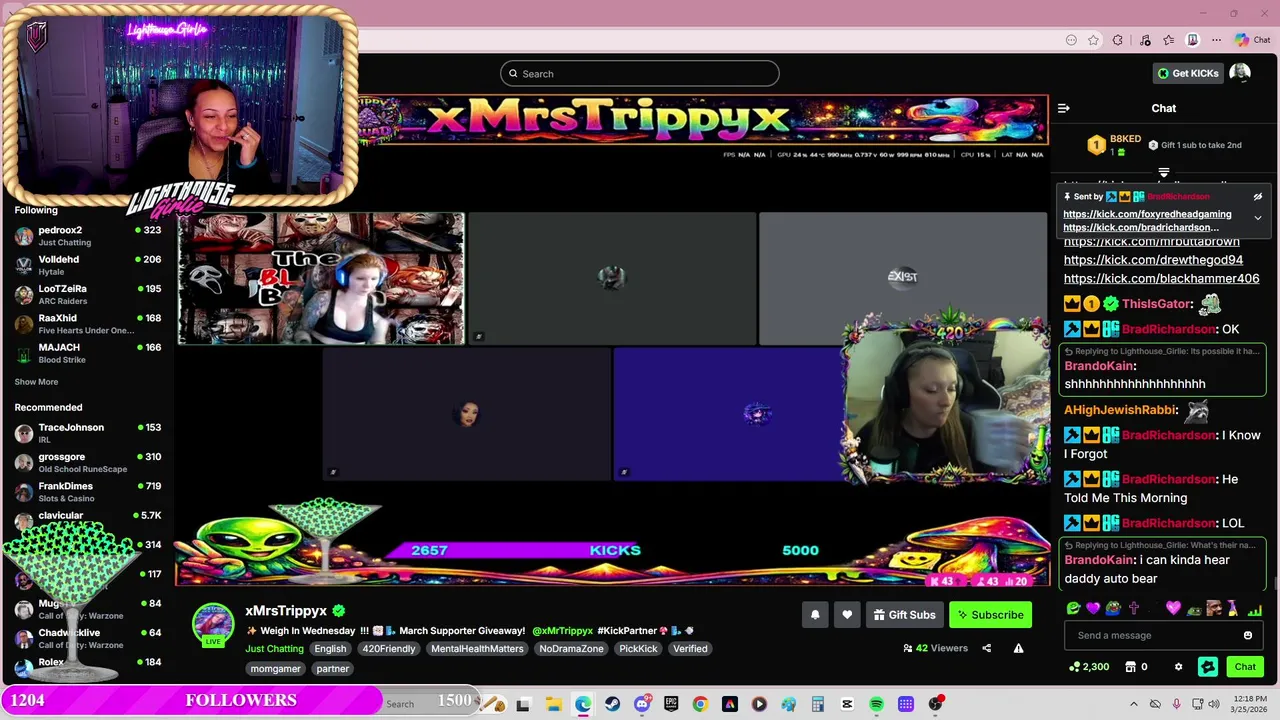Click the 2,300 channel points balance

1089,667
